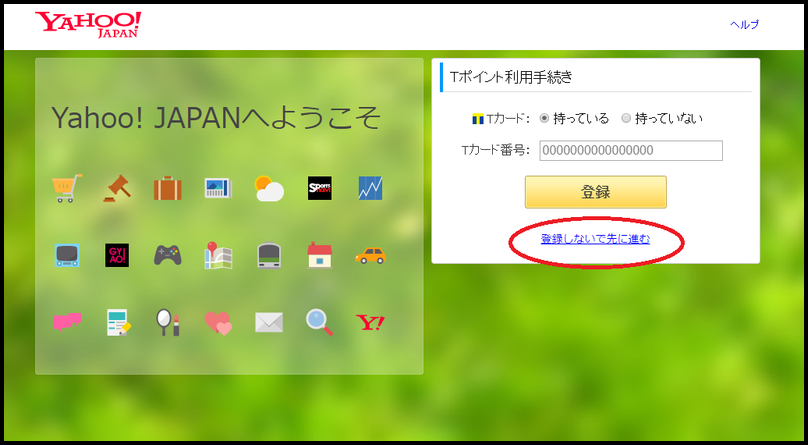This screenshot has width=808, height=445.
Task: Open the weather sun and cloud icon
Action: [x=269, y=188]
